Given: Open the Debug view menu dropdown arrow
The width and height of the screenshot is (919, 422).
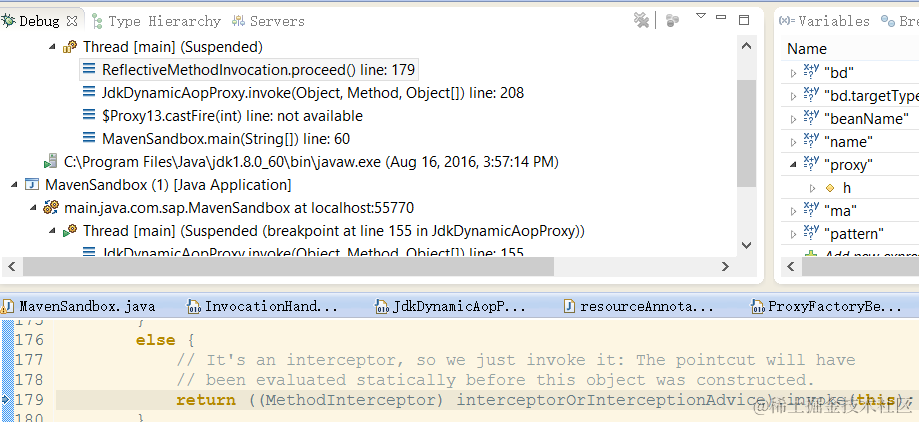Looking at the screenshot, I should coord(700,16).
